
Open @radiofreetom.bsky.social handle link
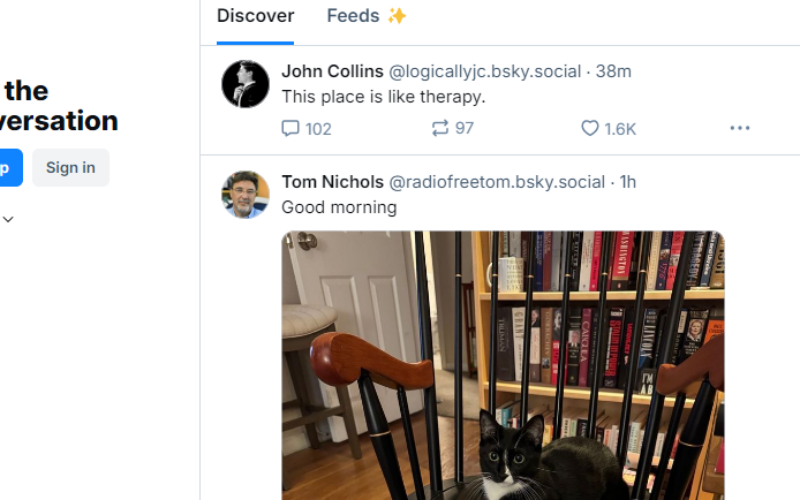coord(496,181)
